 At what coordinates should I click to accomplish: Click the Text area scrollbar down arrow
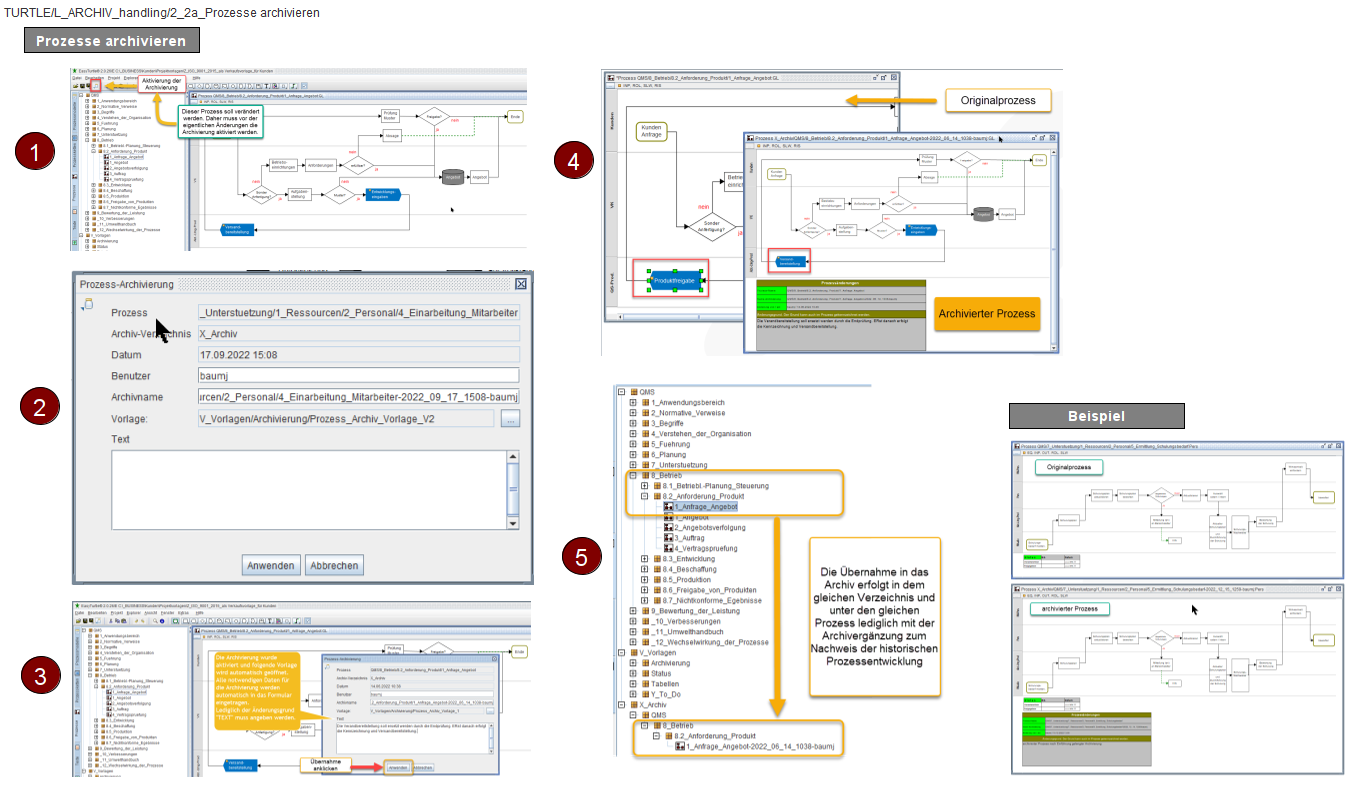point(513,522)
